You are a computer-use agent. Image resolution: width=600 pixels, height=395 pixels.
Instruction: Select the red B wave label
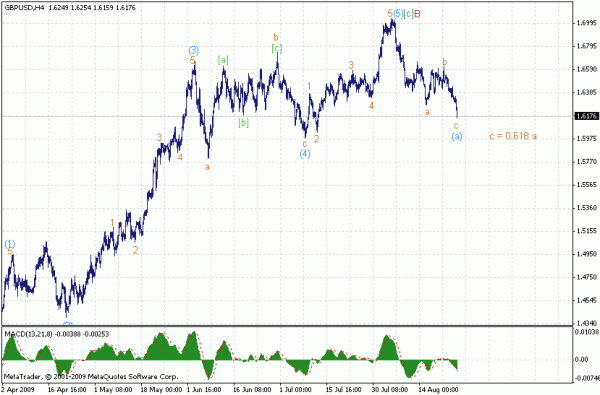[417, 14]
